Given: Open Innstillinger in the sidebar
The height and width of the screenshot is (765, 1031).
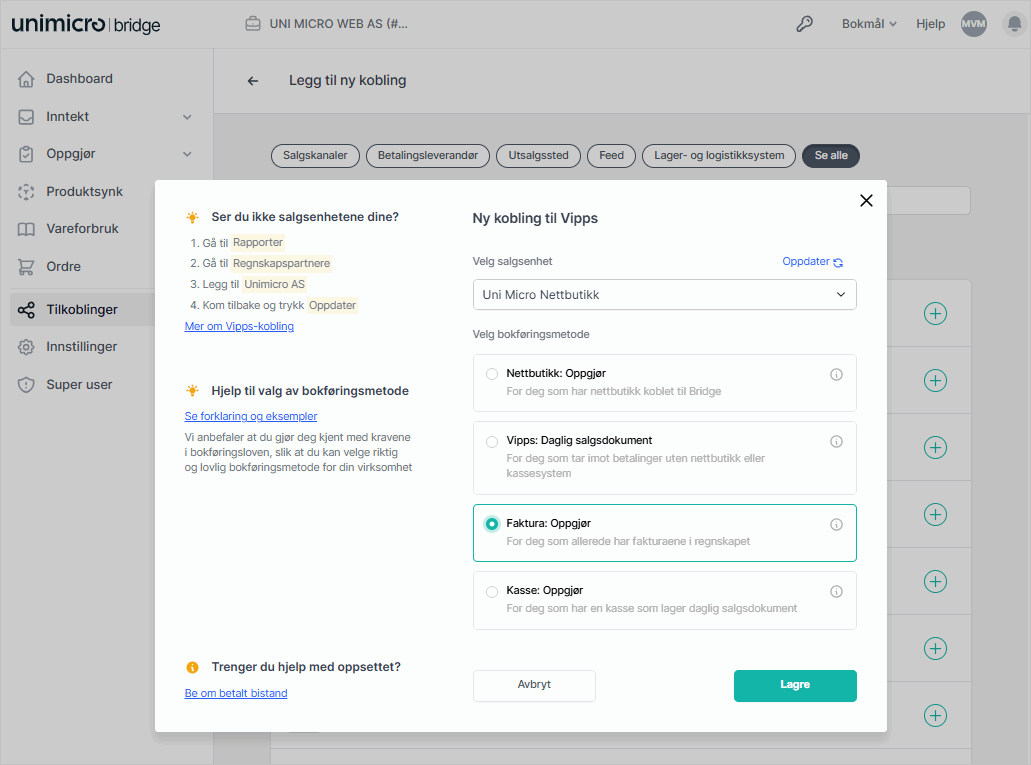Looking at the screenshot, I should pos(82,347).
